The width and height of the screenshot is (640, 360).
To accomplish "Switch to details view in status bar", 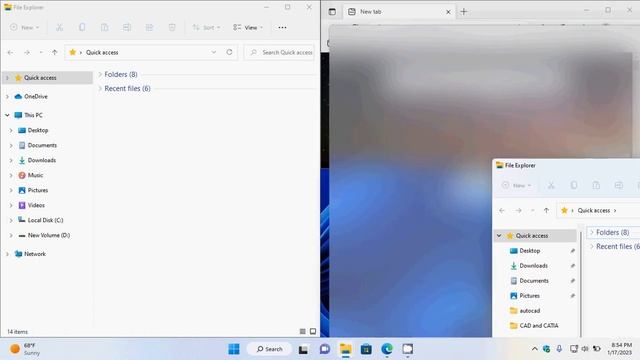I will (x=302, y=331).
